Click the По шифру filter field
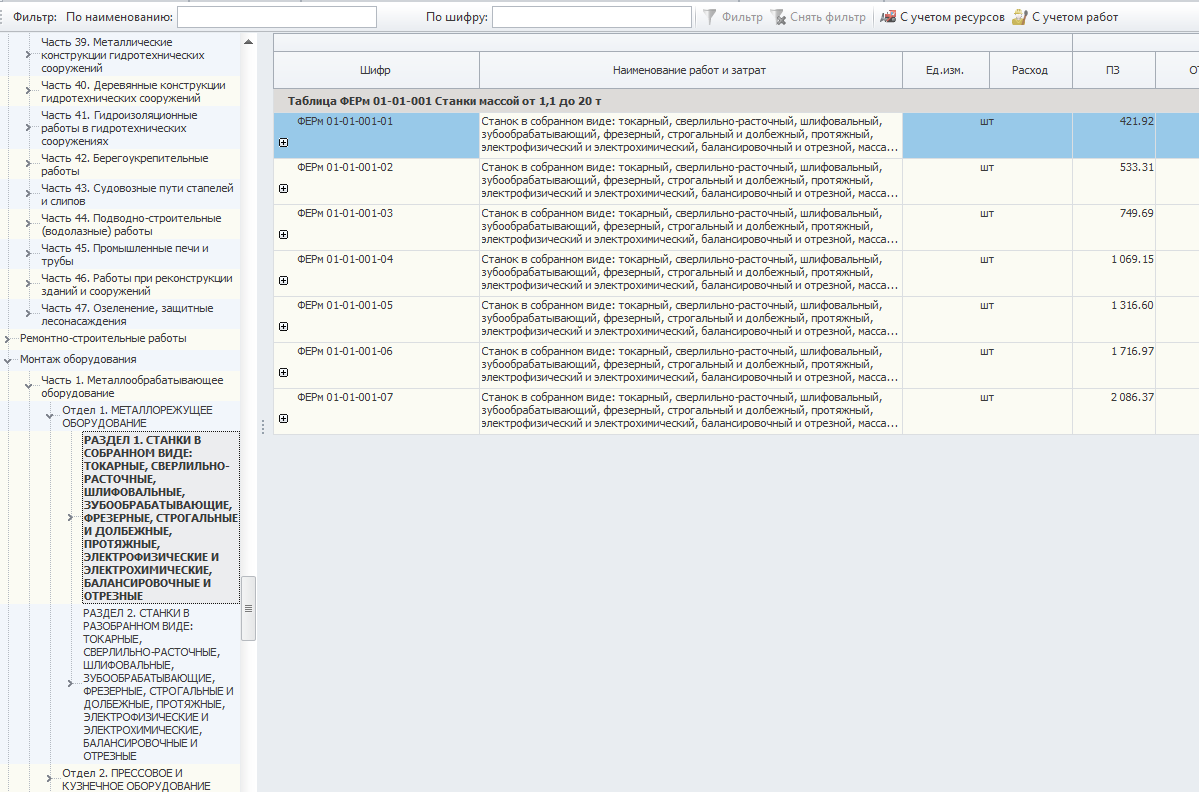The image size is (1199, 792). (x=592, y=17)
